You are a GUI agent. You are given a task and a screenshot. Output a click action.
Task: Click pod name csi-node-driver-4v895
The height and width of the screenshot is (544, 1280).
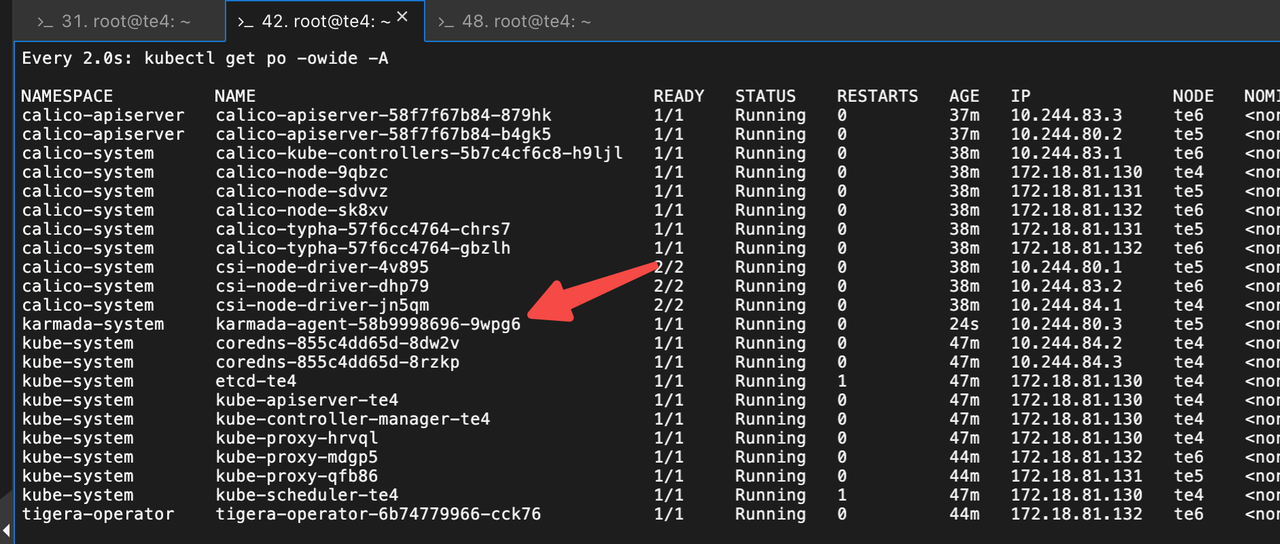tap(322, 267)
